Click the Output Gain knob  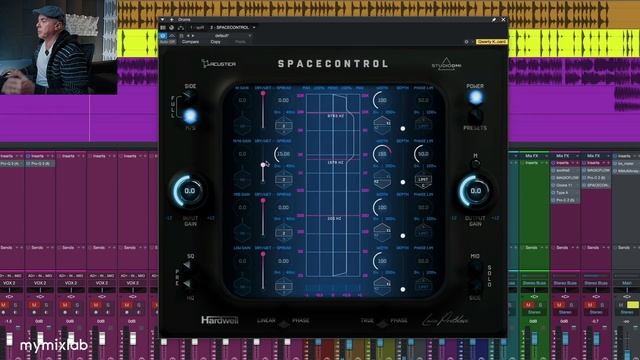[476, 191]
